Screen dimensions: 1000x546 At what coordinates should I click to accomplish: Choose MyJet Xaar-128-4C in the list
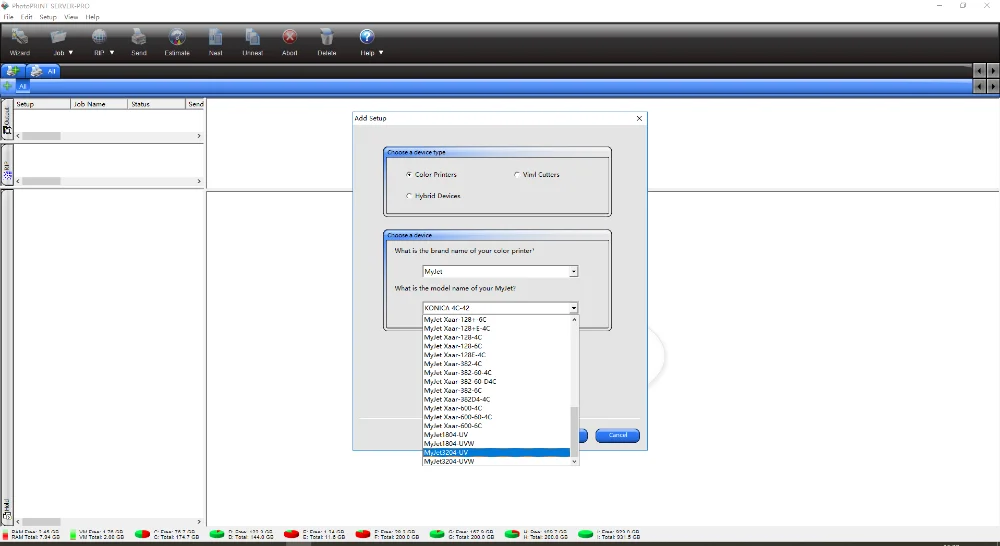(x=496, y=337)
